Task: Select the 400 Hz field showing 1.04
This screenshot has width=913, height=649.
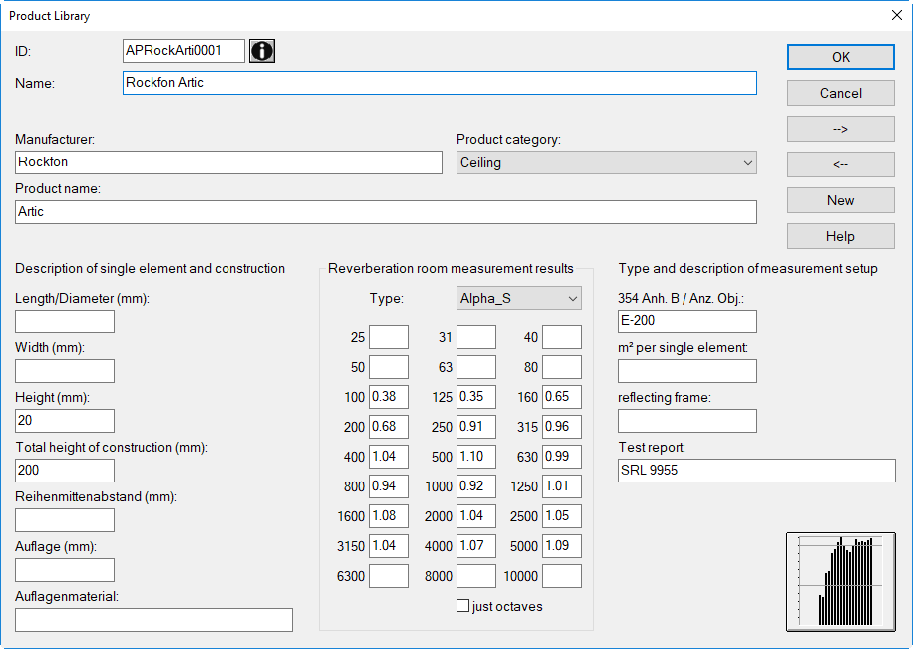Action: pyautogui.click(x=389, y=456)
